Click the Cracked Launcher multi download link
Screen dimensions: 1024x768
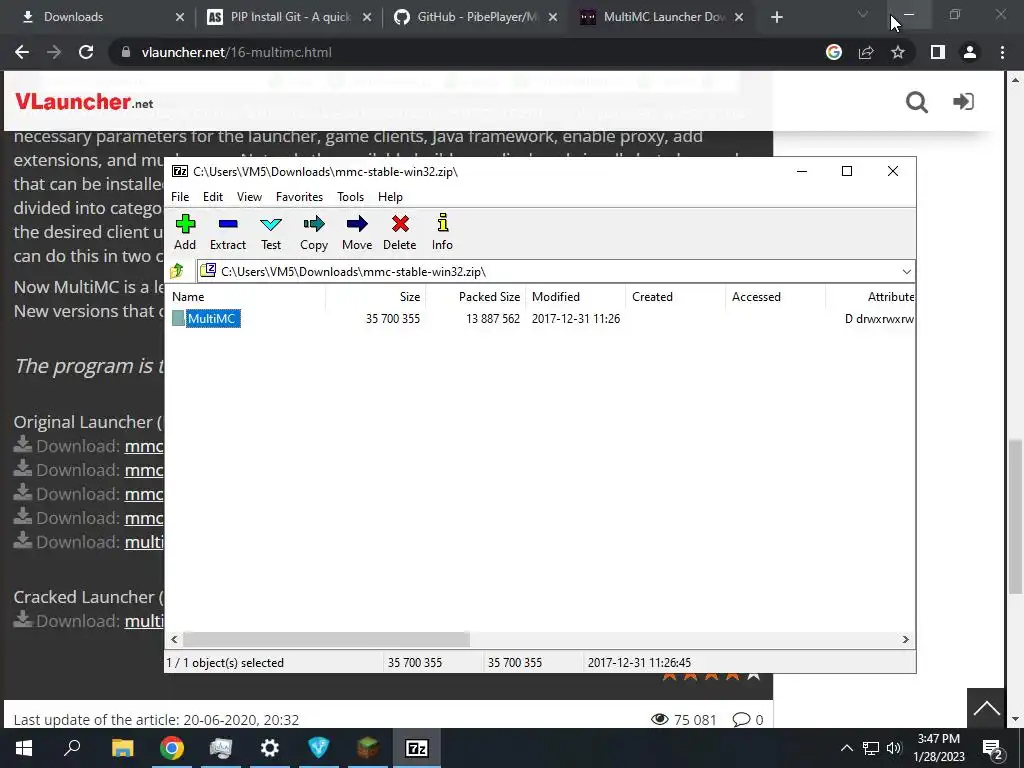(144, 620)
